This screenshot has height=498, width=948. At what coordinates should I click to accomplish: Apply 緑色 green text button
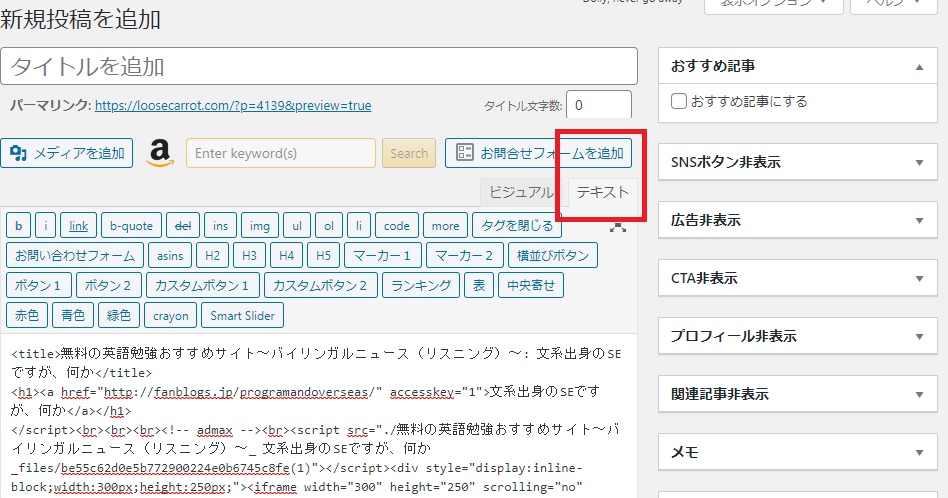click(x=119, y=315)
